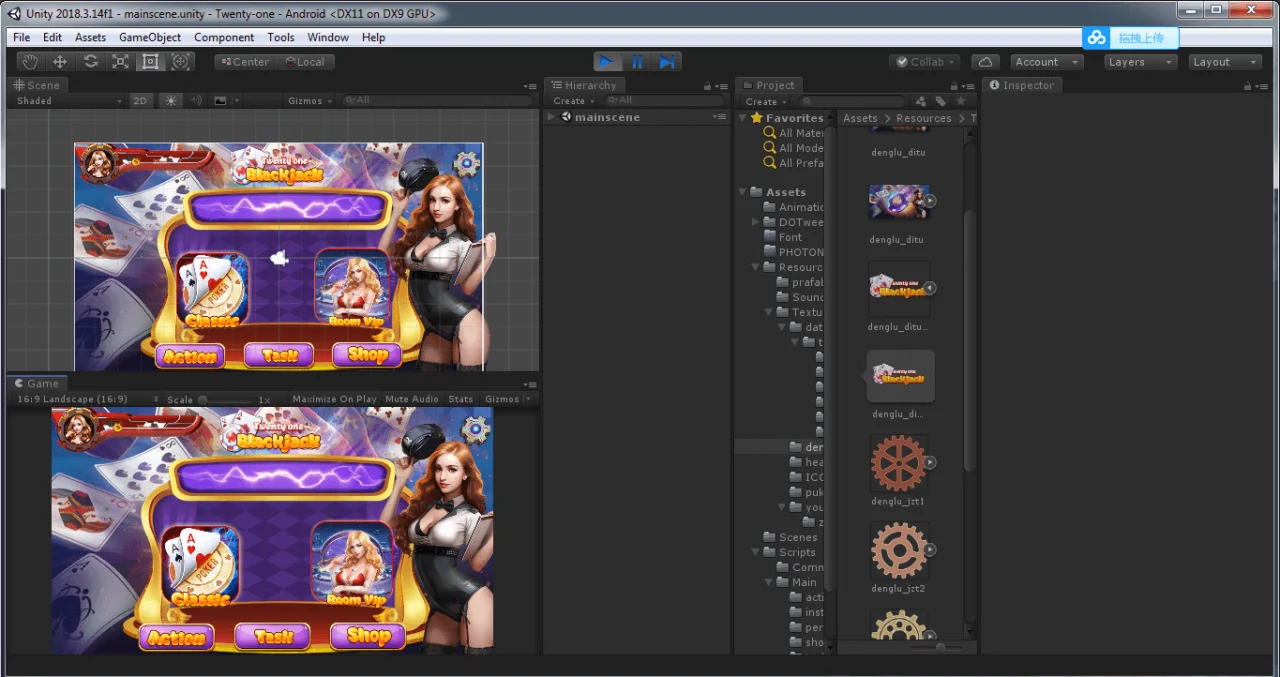This screenshot has width=1280, height=677.
Task: Open the Layers dropdown
Action: pos(1141,62)
